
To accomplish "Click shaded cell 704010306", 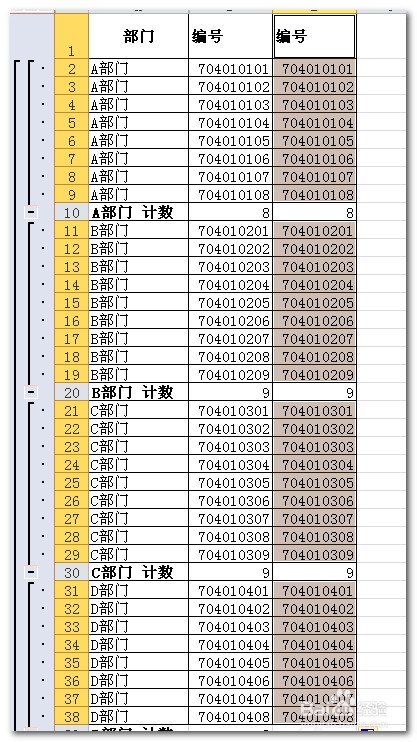I will 315,500.
